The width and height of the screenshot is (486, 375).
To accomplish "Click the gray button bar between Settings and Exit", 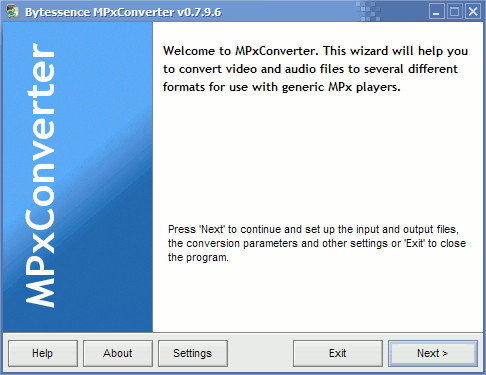I will [260, 353].
